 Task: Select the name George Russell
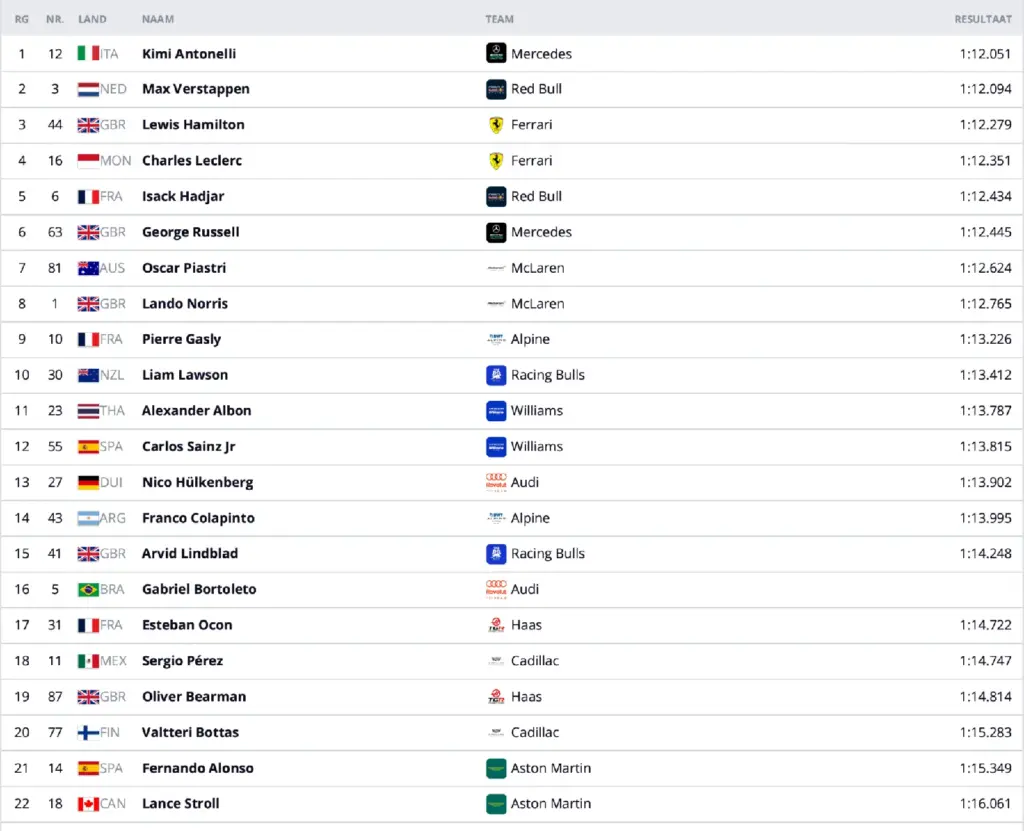(x=191, y=232)
